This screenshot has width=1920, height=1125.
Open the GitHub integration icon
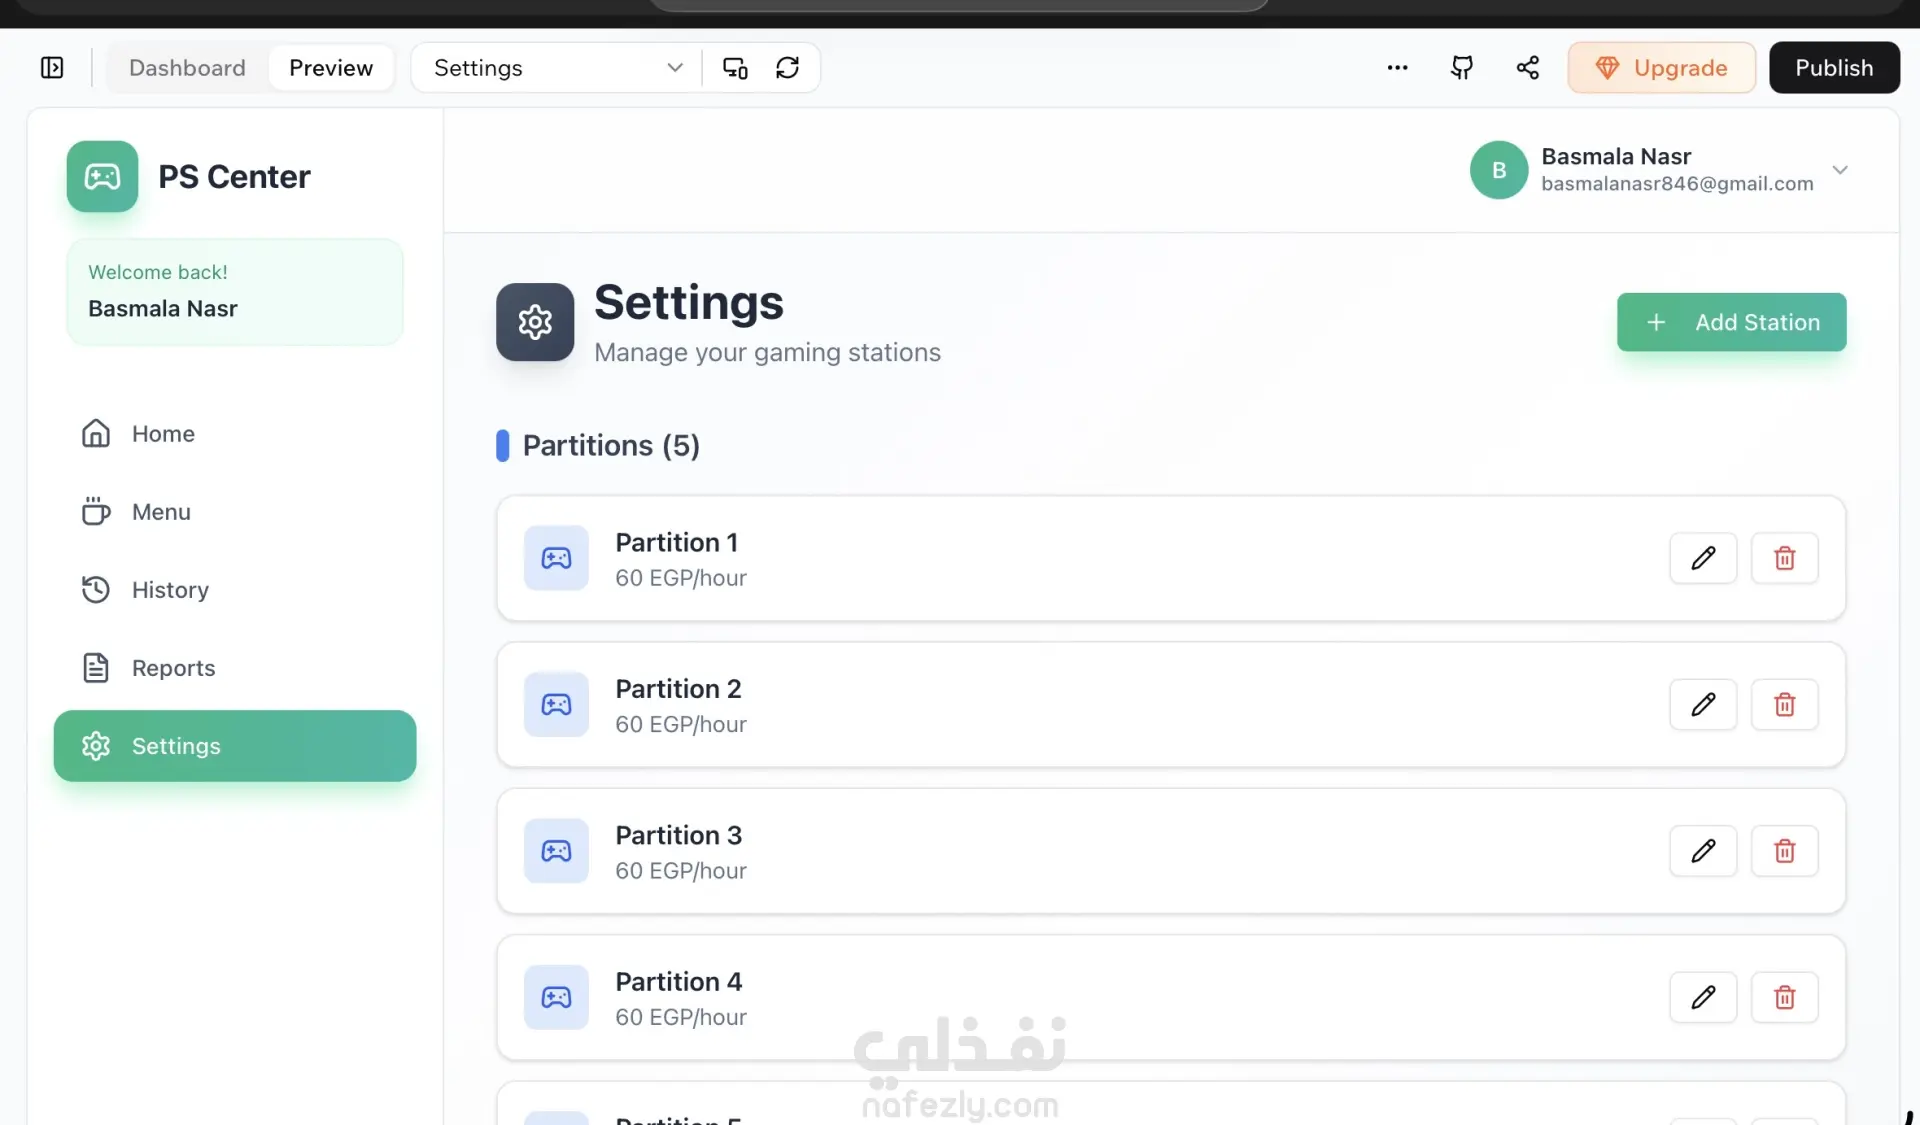(1462, 68)
